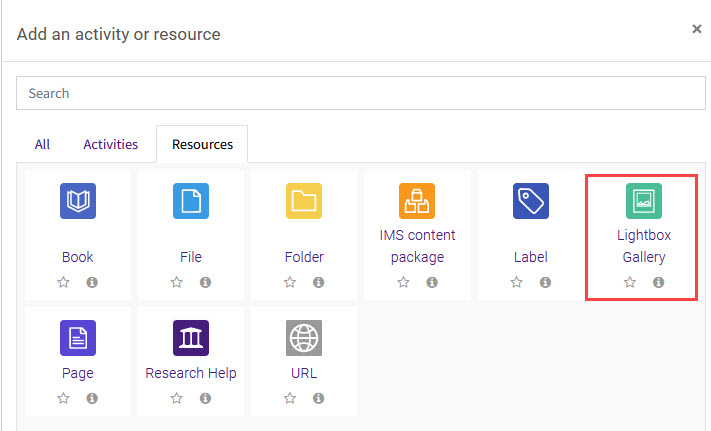Open the URL text link
The height and width of the screenshot is (431, 711).
(304, 373)
